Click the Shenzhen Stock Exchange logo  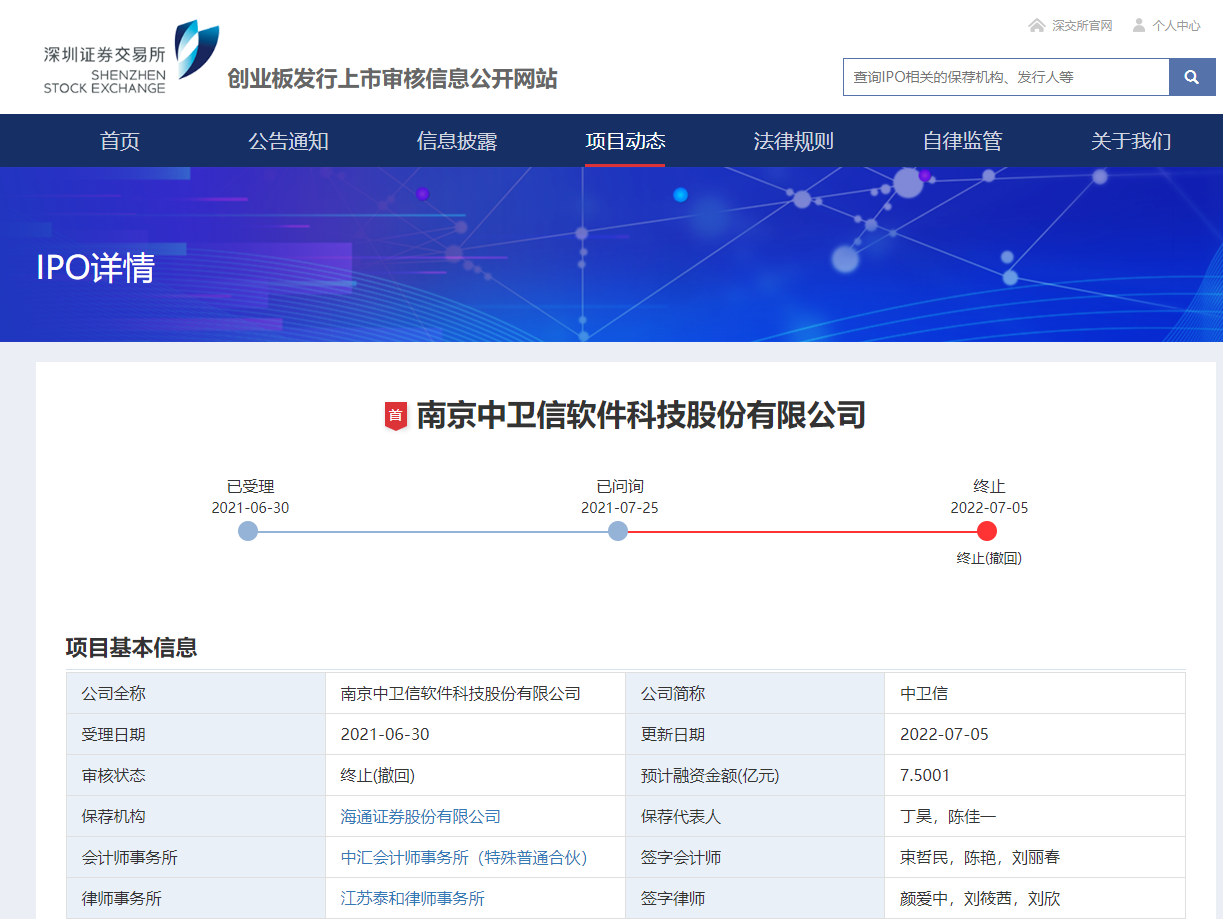pos(131,59)
